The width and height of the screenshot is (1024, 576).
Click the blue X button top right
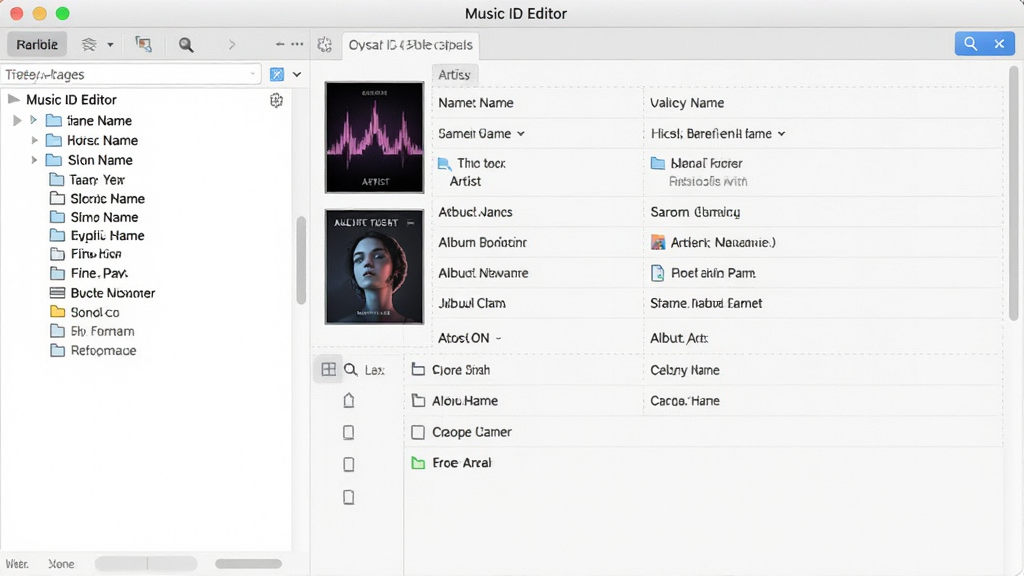(x=999, y=44)
